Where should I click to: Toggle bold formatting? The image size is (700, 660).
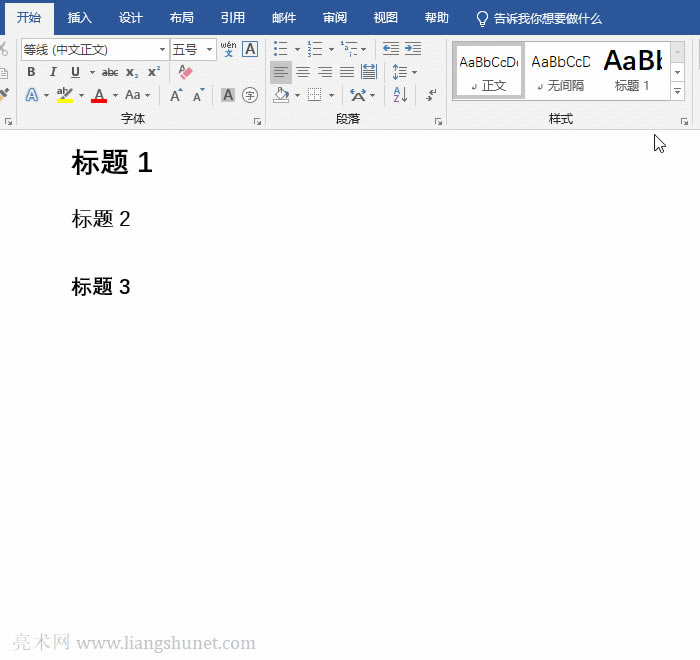31,72
